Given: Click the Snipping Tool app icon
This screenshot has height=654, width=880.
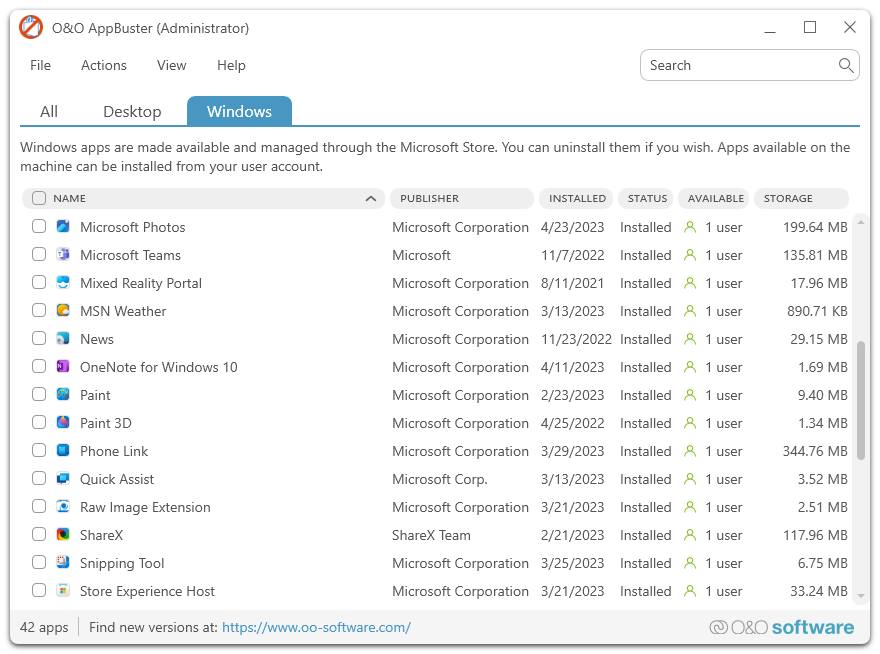Looking at the screenshot, I should (x=63, y=563).
